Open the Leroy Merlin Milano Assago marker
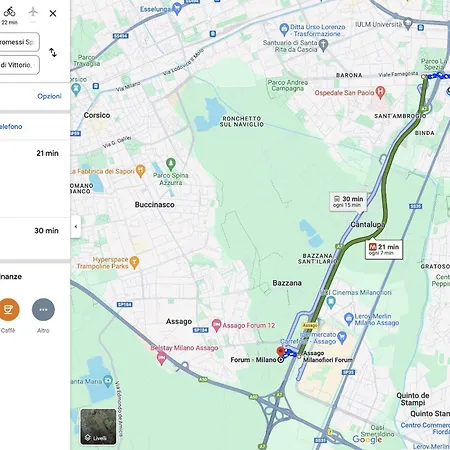This screenshot has width=450, height=450. 348,318
